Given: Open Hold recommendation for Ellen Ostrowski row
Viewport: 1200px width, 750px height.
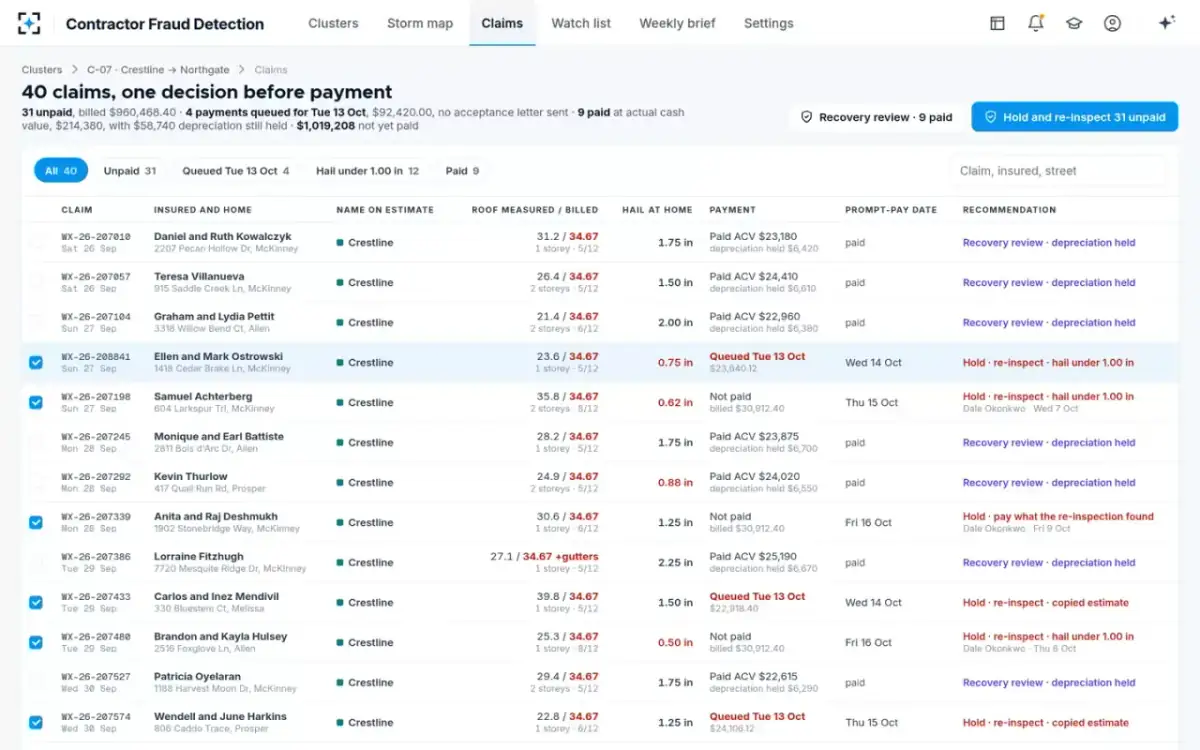Looking at the screenshot, I should click(1048, 363).
